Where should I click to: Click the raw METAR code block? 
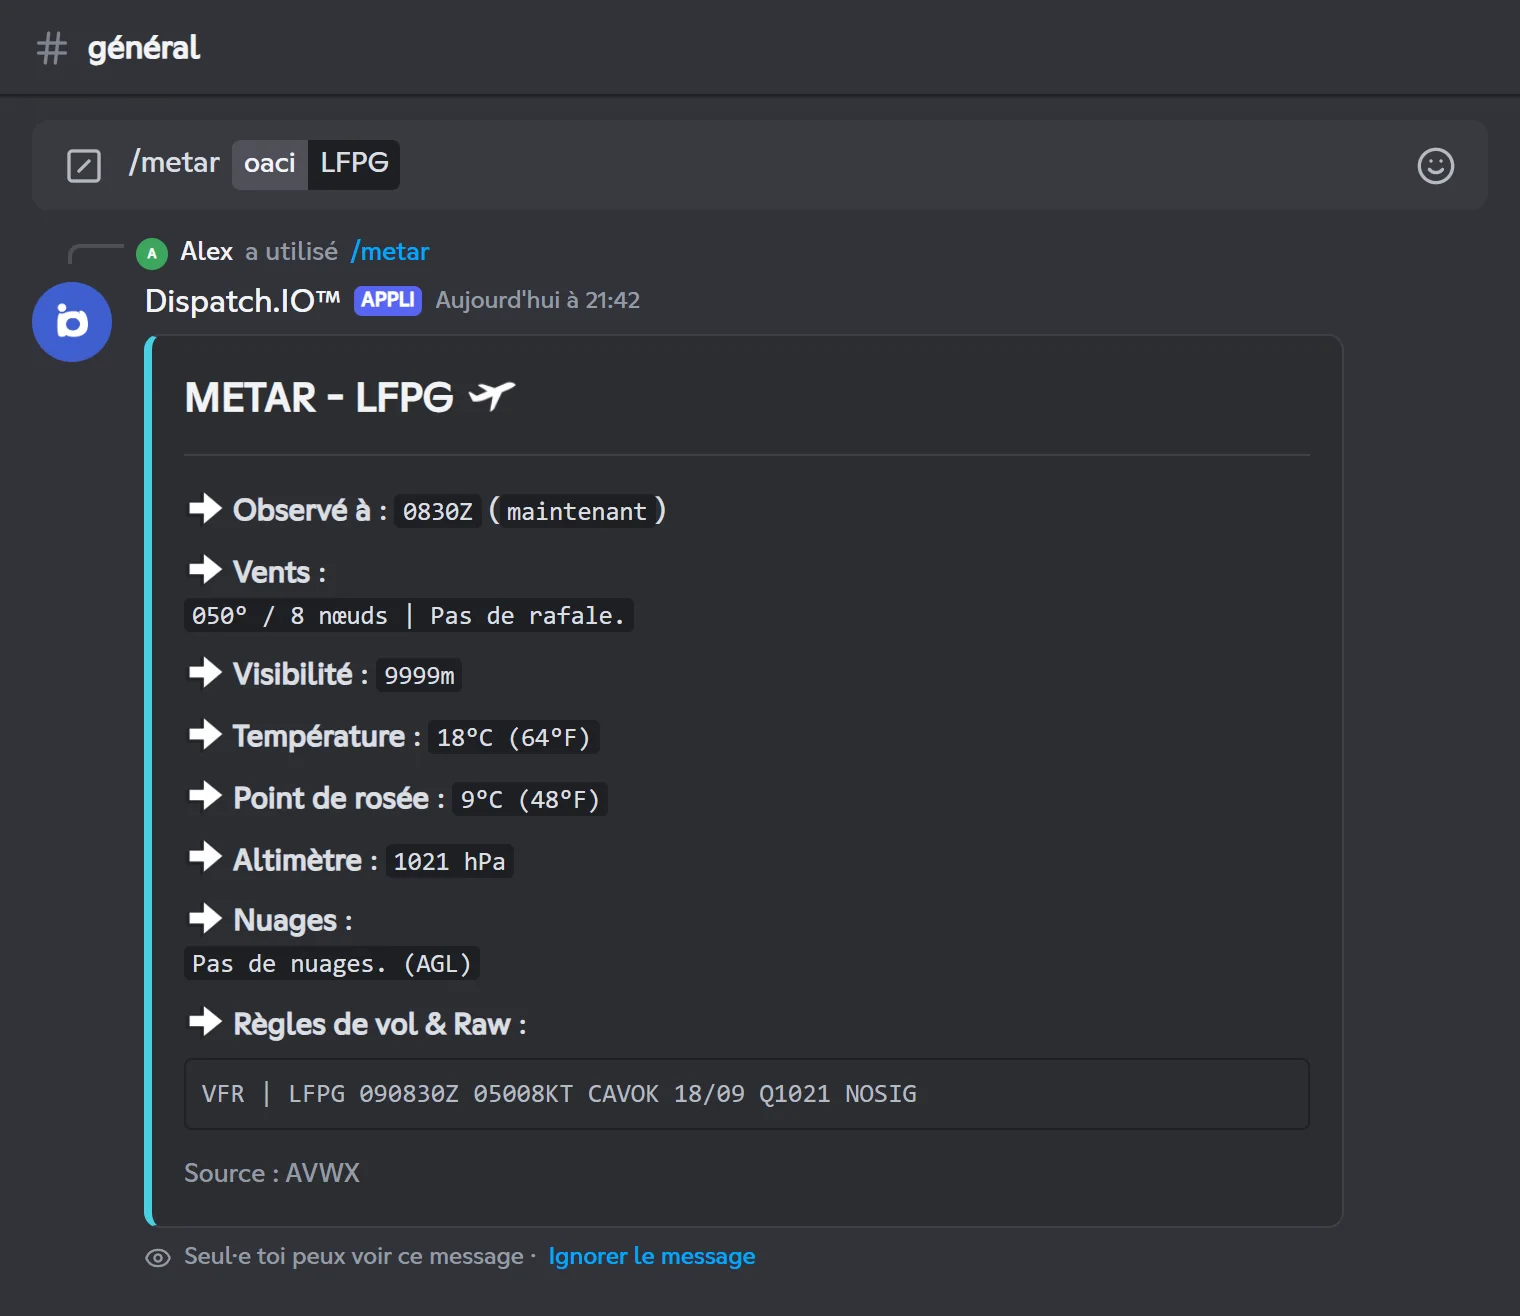[747, 1094]
